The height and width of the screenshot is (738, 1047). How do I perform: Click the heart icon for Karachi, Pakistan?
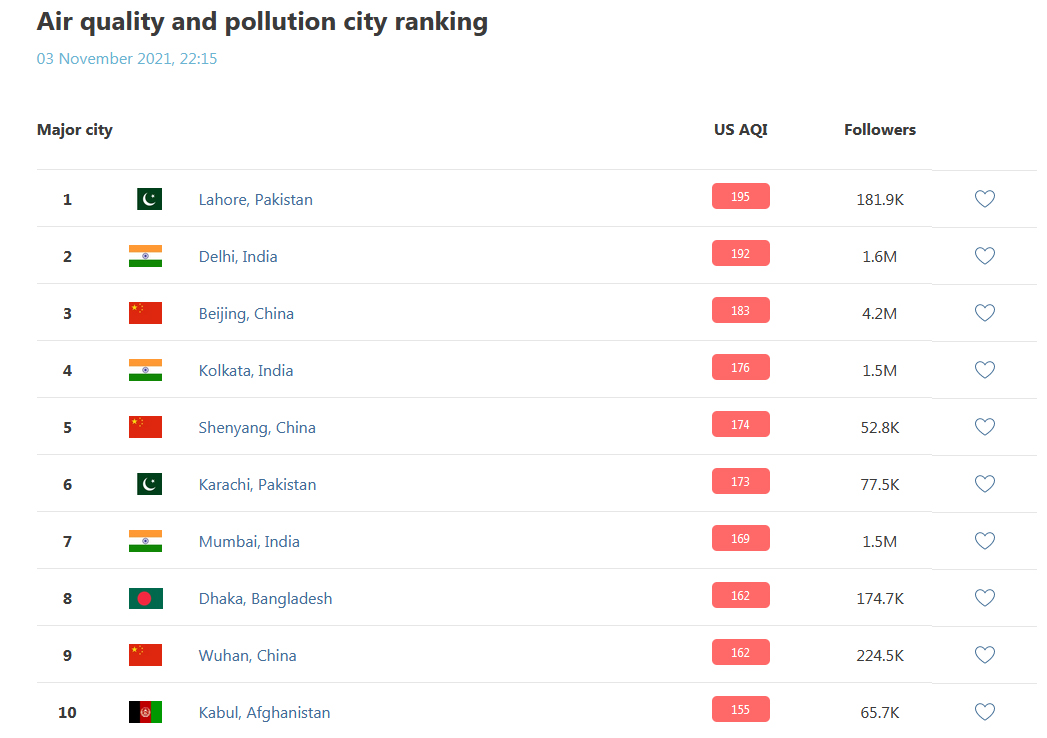(x=985, y=484)
